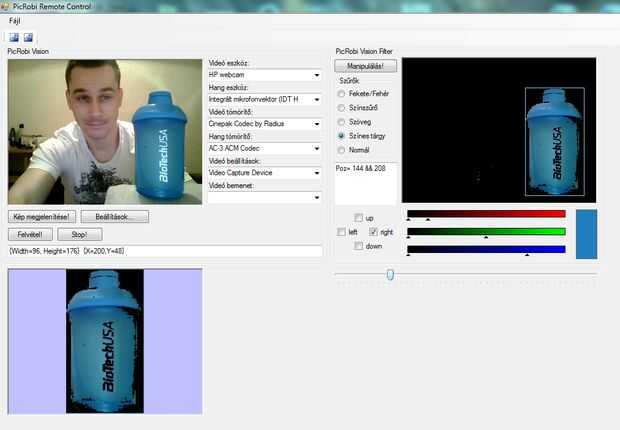Click the Poz= 144 && 208 text box
Image resolution: width=620 pixels, height=430 pixels.
366,184
